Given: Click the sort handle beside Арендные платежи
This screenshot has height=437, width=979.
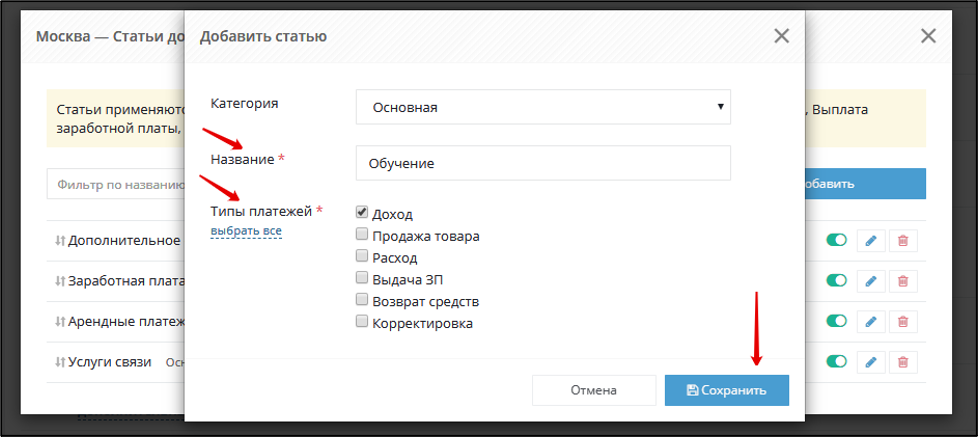Looking at the screenshot, I should (x=60, y=322).
